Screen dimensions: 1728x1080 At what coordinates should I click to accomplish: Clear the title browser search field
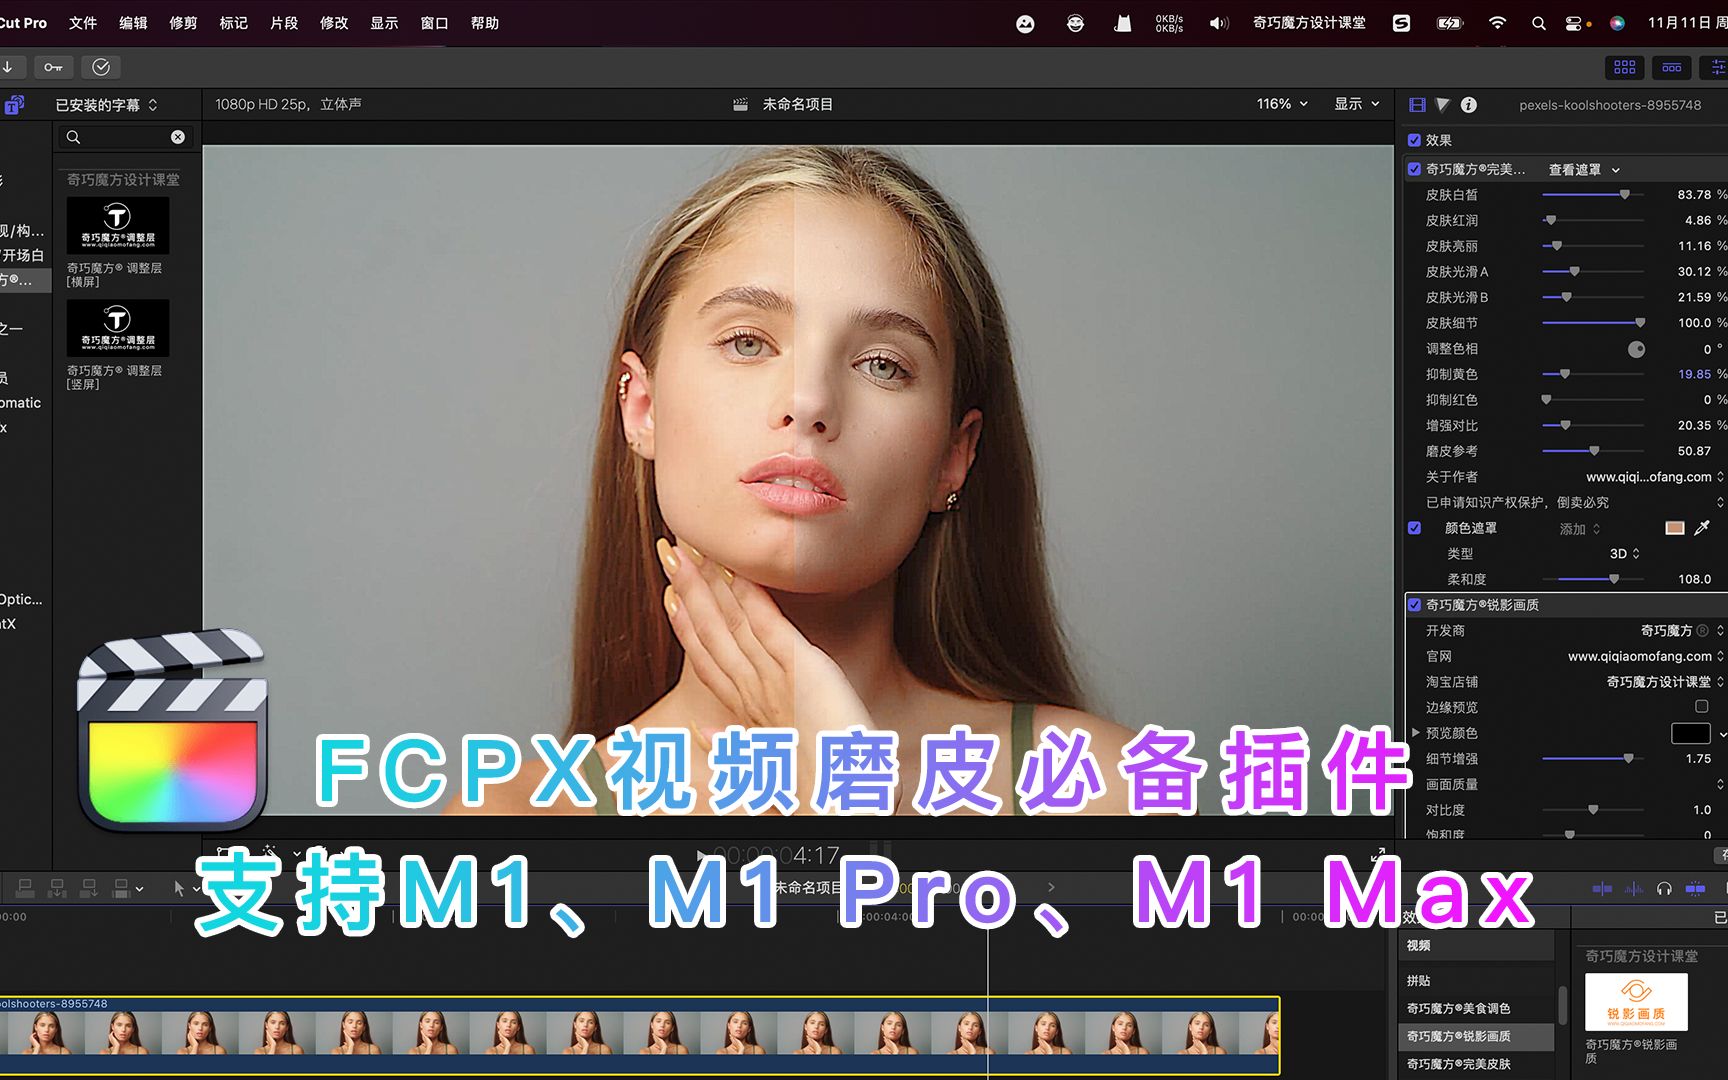coord(178,137)
